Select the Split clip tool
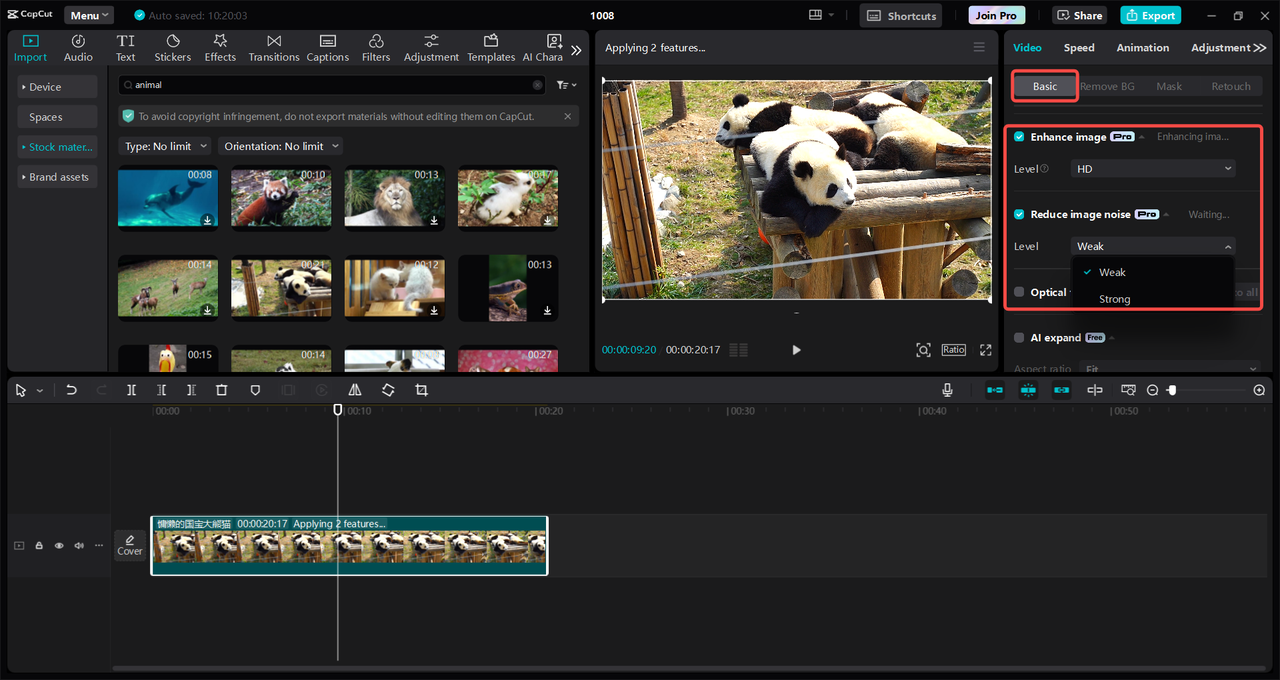Image resolution: width=1280 pixels, height=680 pixels. 131,390
